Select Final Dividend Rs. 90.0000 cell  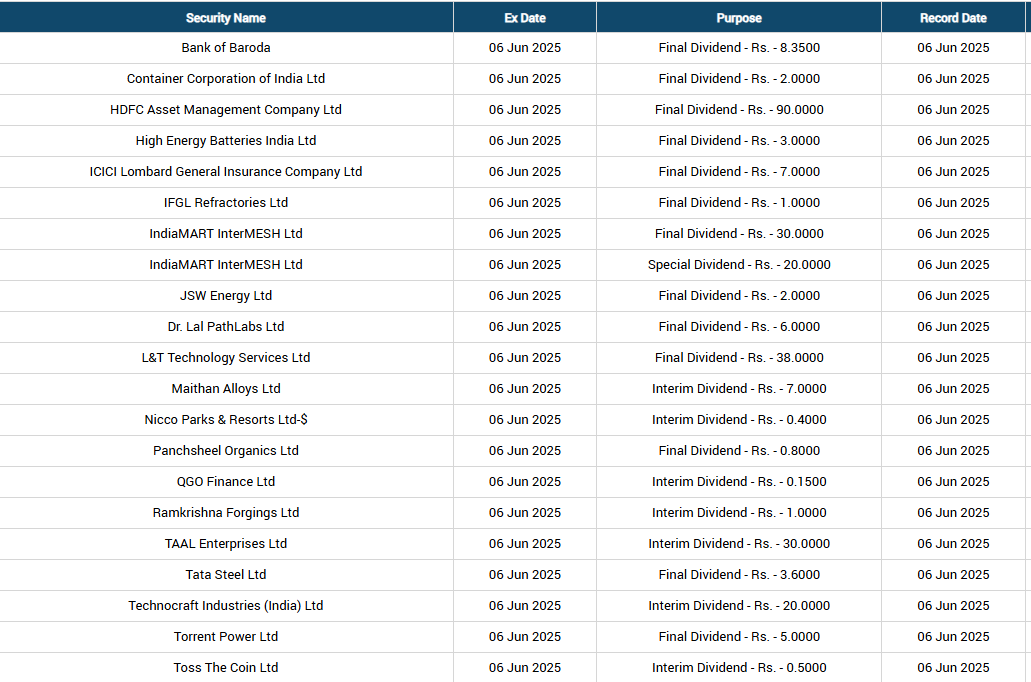point(739,109)
